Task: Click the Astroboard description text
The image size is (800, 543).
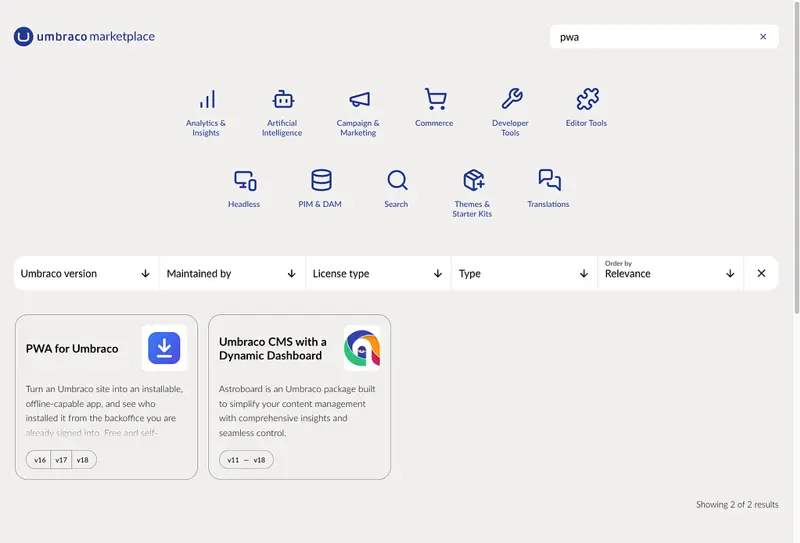Action: point(297,410)
